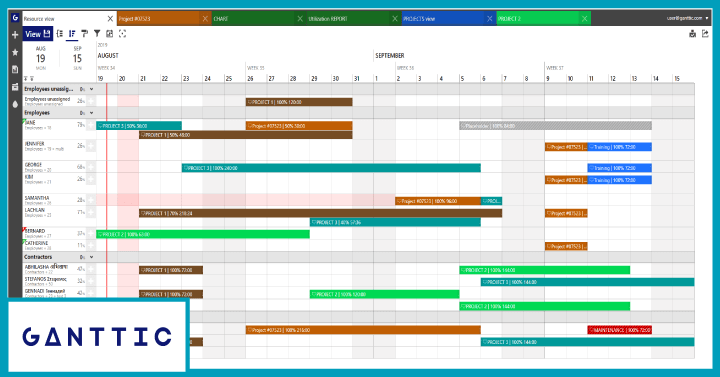Click the SEPTEMBER month header
720x377 pixels.
tap(389, 56)
